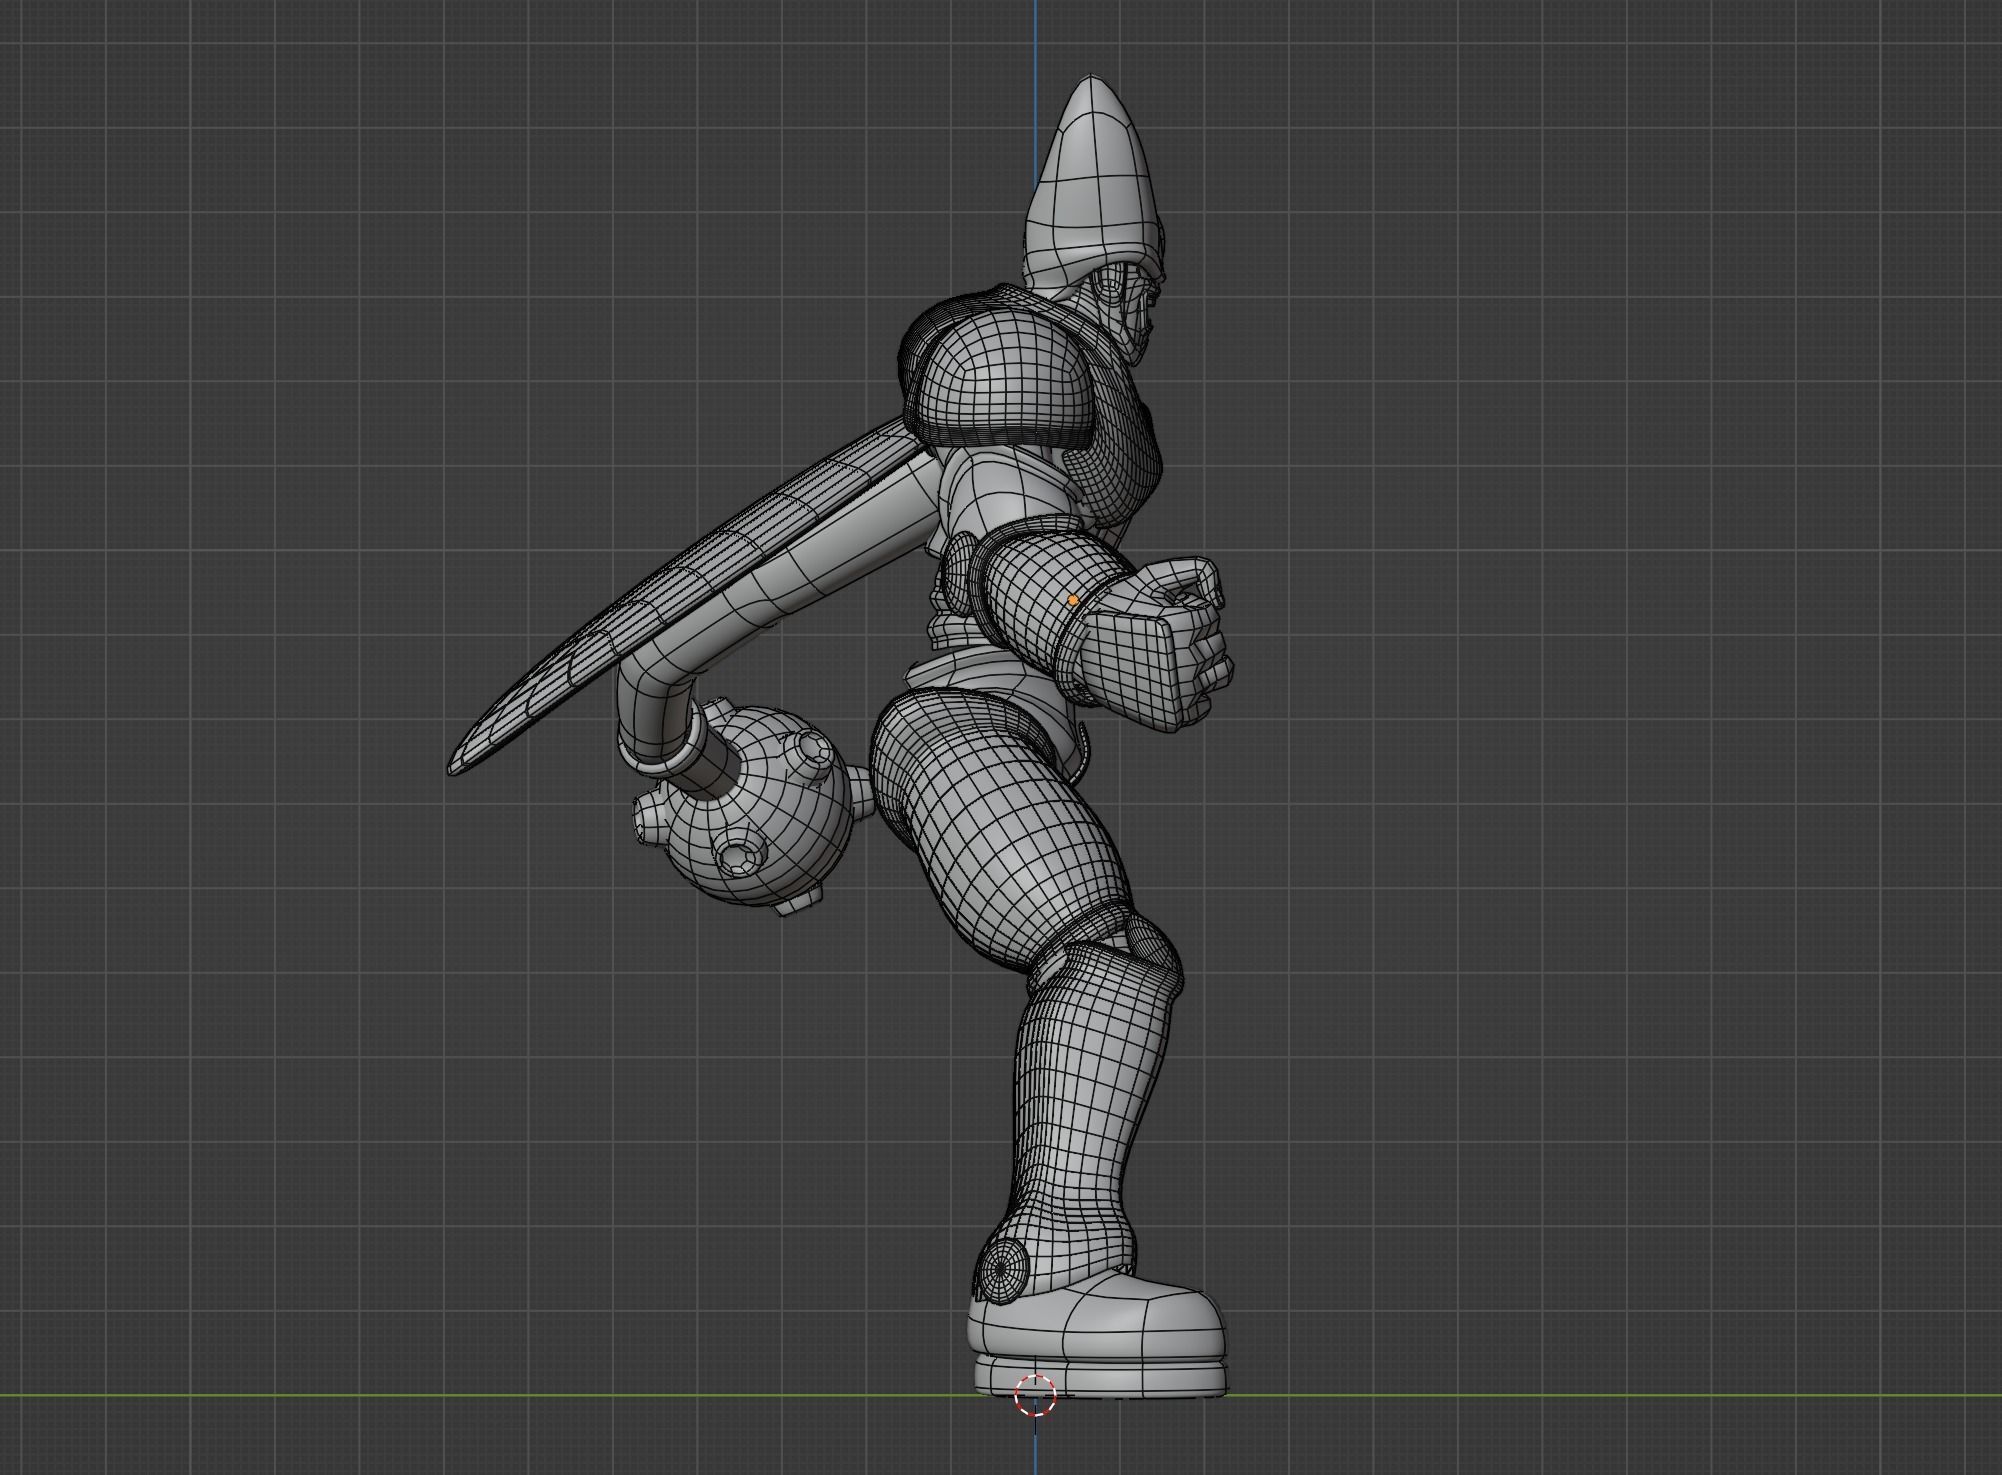Click the green horizontal axis line
The image size is (2002, 1475).
[500, 1395]
